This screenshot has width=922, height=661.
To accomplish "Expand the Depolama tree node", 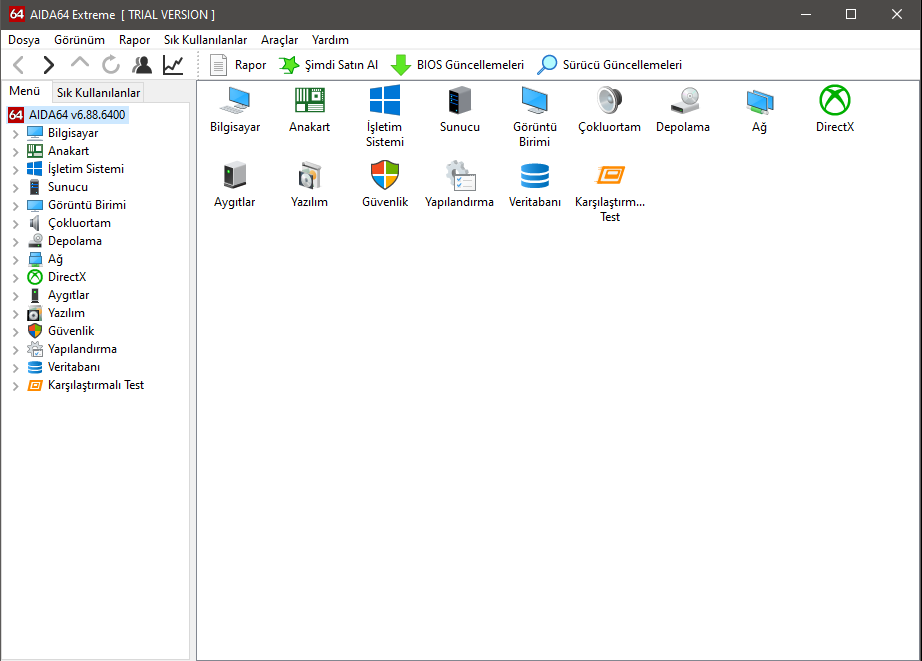I will (x=15, y=242).
